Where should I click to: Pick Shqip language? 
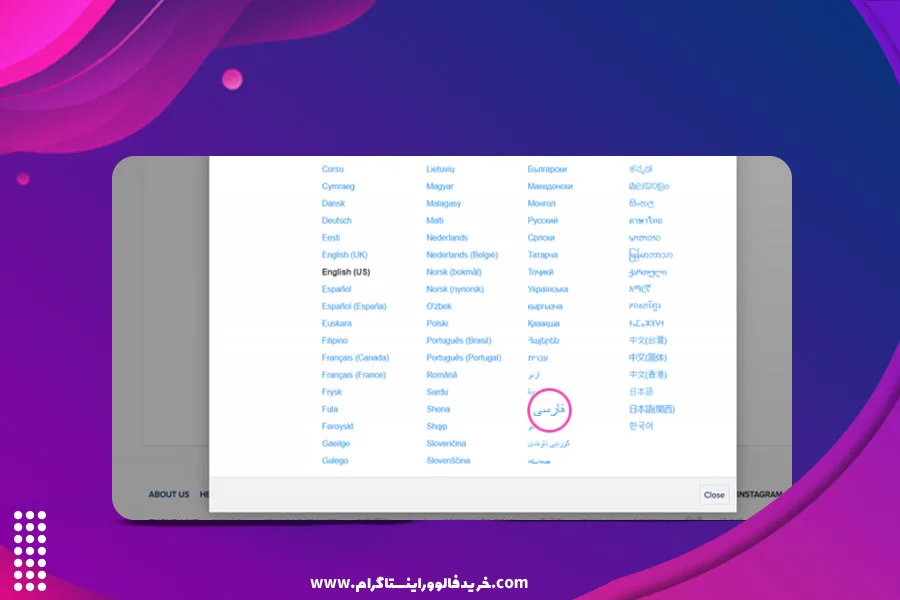(x=436, y=427)
